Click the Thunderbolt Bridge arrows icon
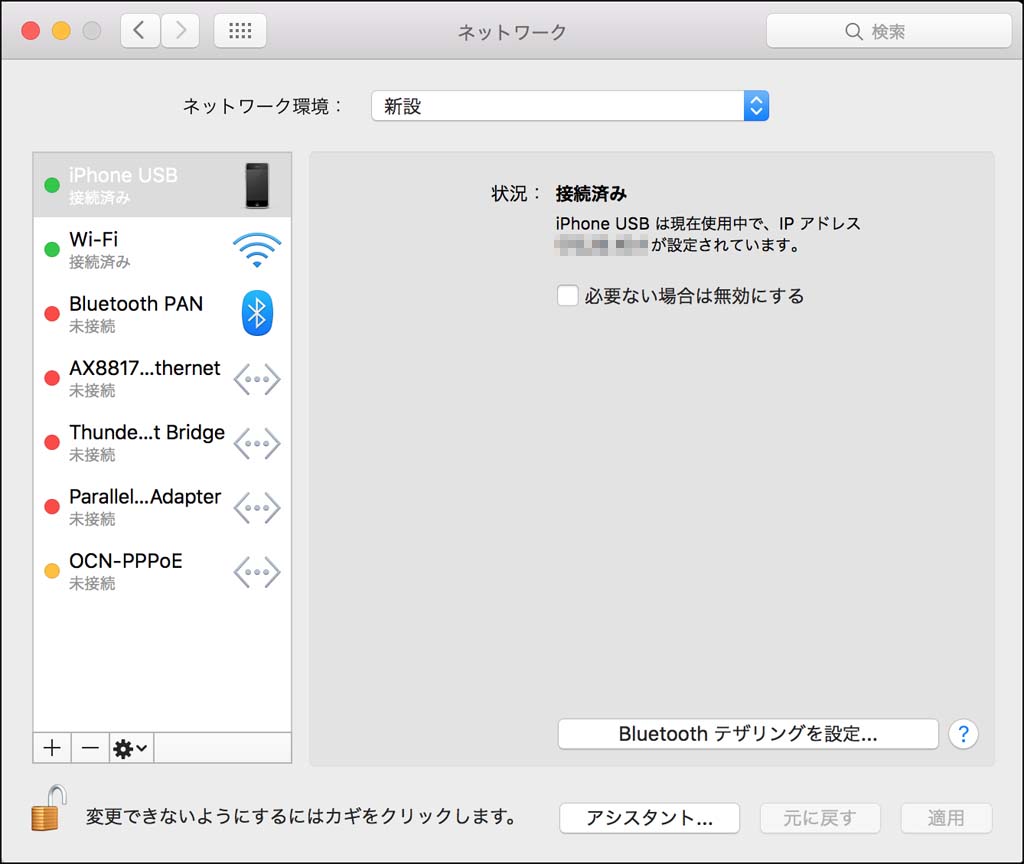This screenshot has height=864, width=1024. click(x=257, y=443)
